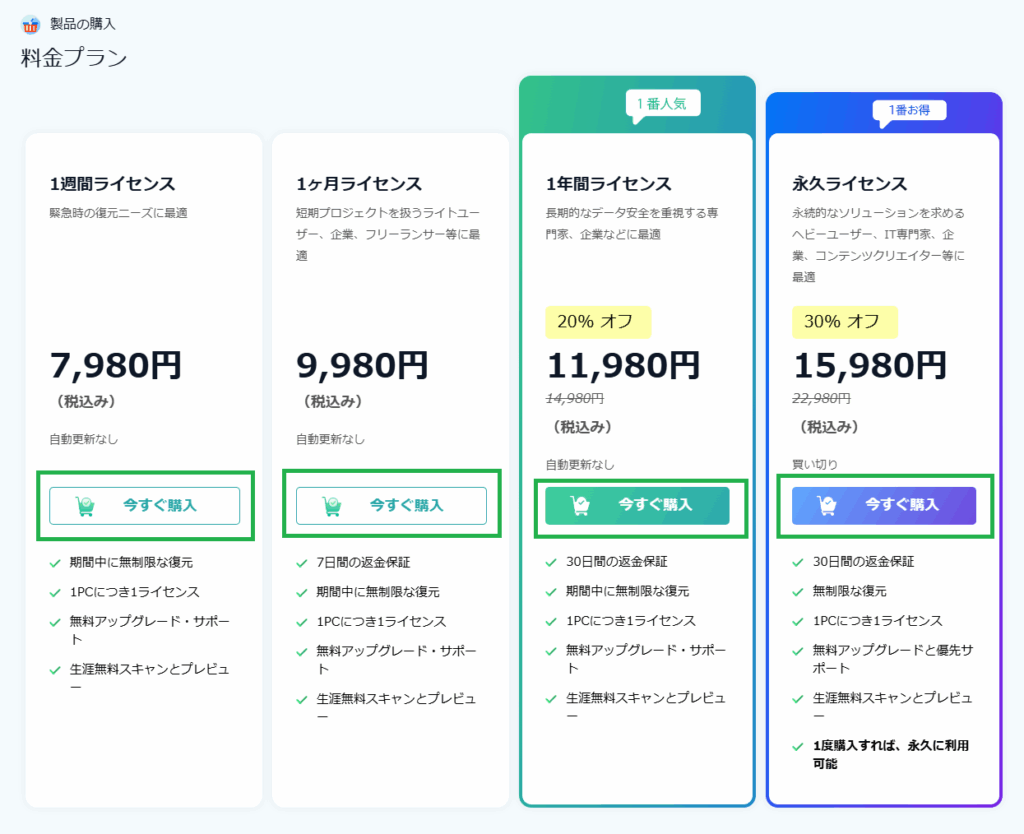Click 今すぐ購入 for the 1ヶ月ライセンス plan
Screen dimensions: 1024x834
[x=390, y=506]
